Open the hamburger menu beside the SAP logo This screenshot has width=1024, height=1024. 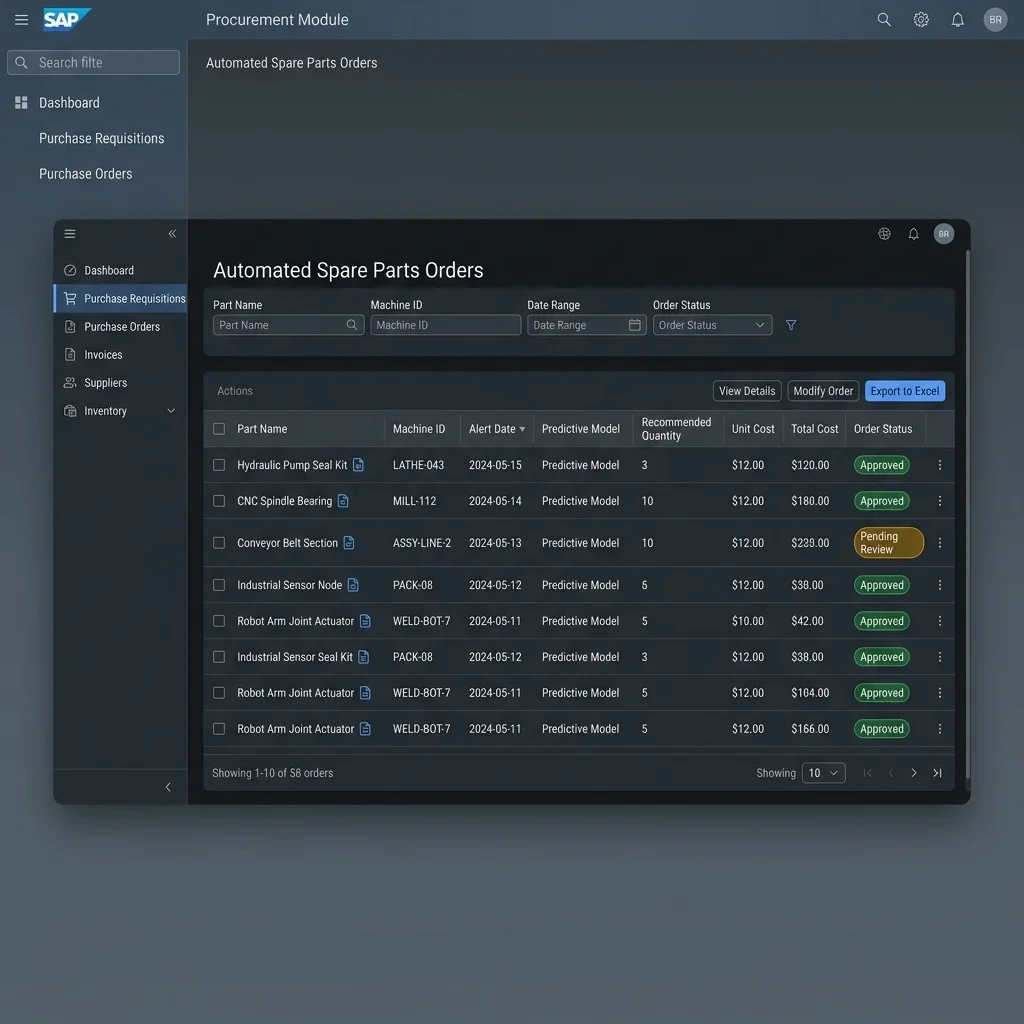coord(21,20)
